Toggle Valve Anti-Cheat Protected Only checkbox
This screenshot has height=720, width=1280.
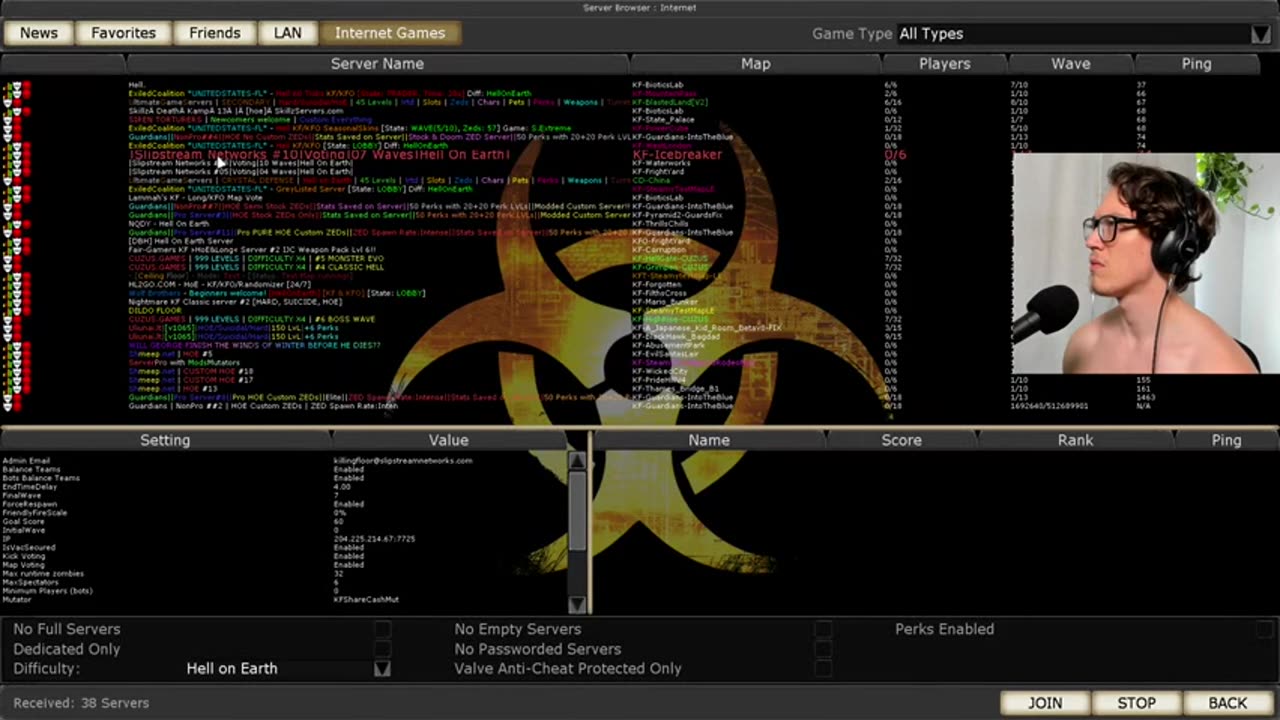[823, 668]
